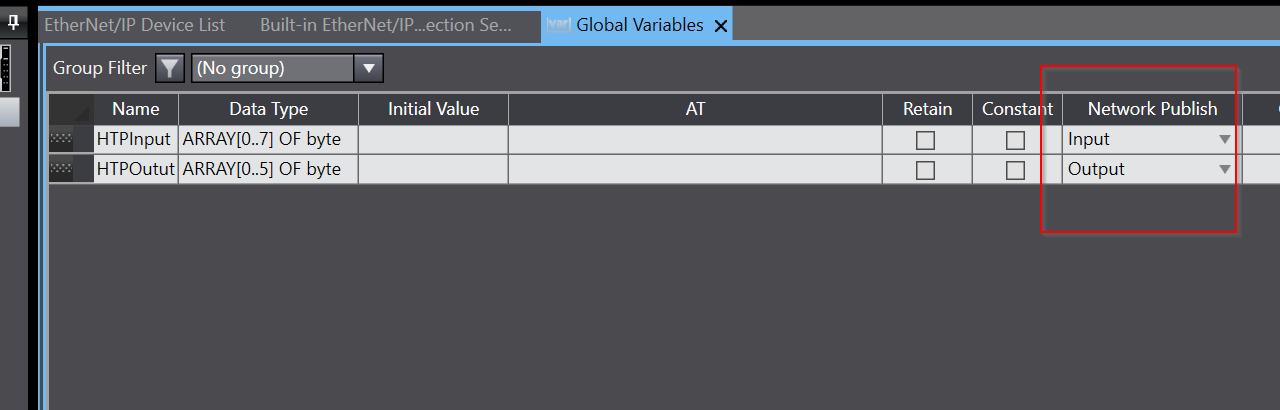1280x410 pixels.
Task: Toggle Retain checkbox for HTPInput
Action: 926,141
